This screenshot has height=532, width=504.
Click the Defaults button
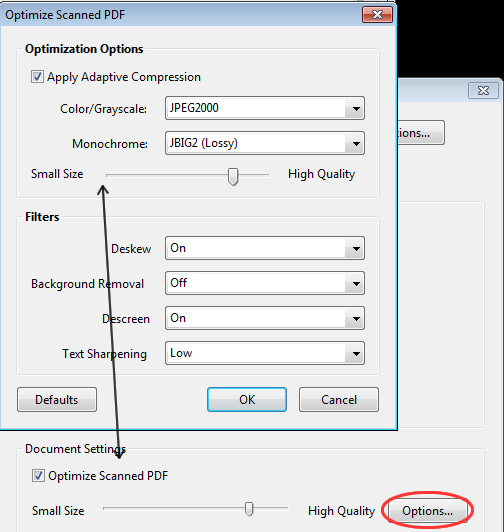coord(57,400)
